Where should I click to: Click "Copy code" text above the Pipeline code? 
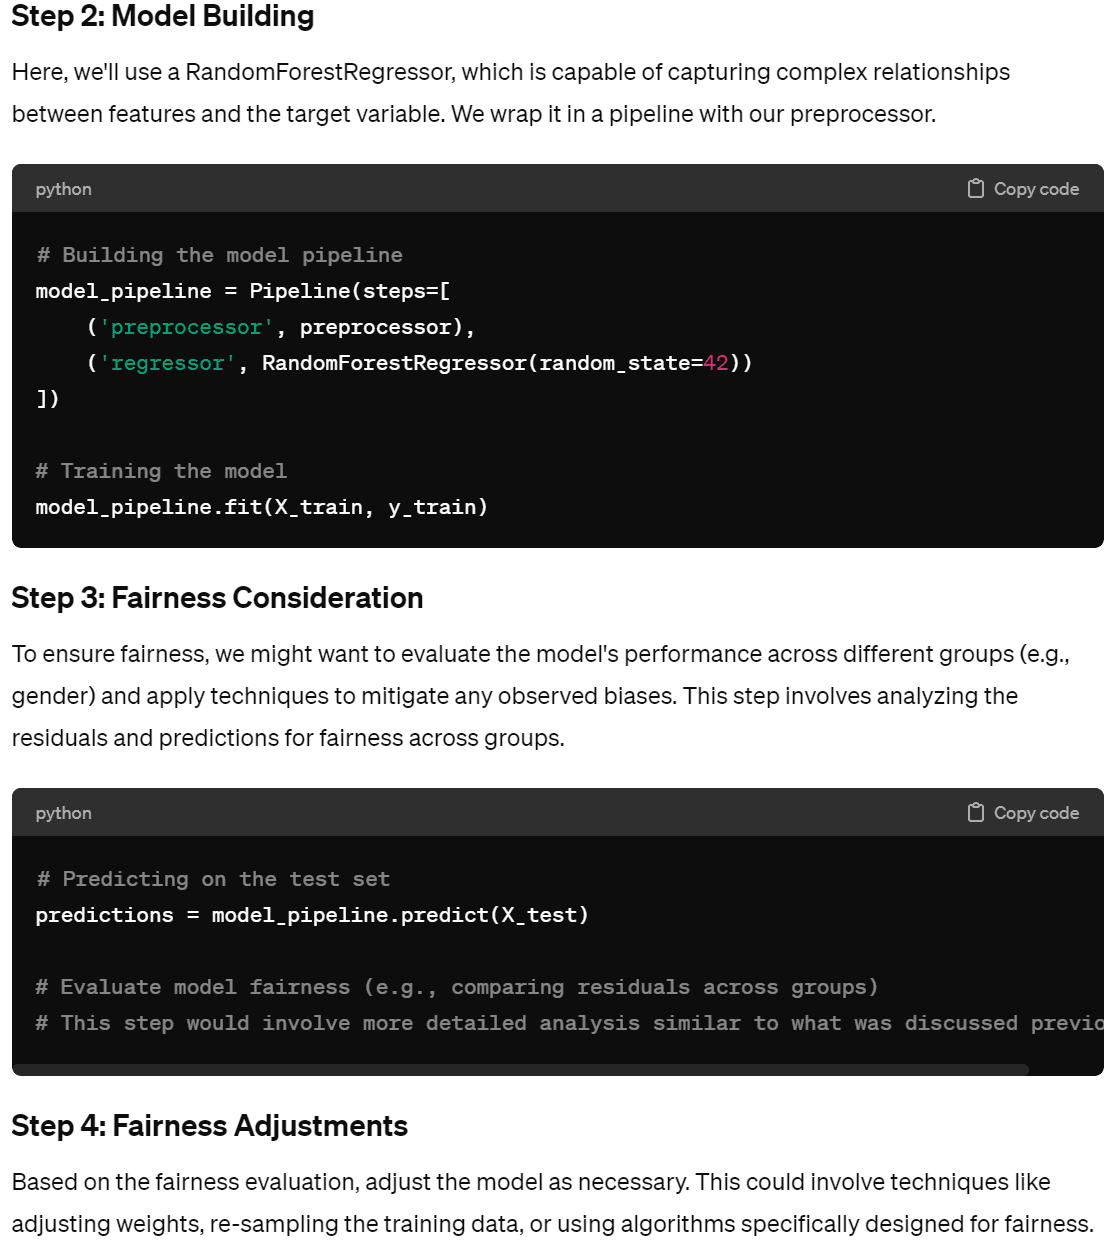coord(1036,189)
